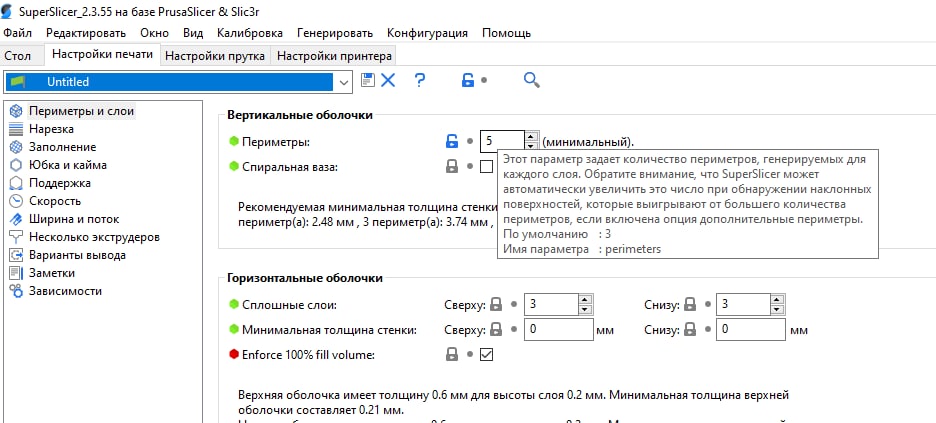Image resolution: width=936 pixels, height=423 pixels.
Task: Toggle the Спиральная ваза checkbox
Action: point(487,166)
